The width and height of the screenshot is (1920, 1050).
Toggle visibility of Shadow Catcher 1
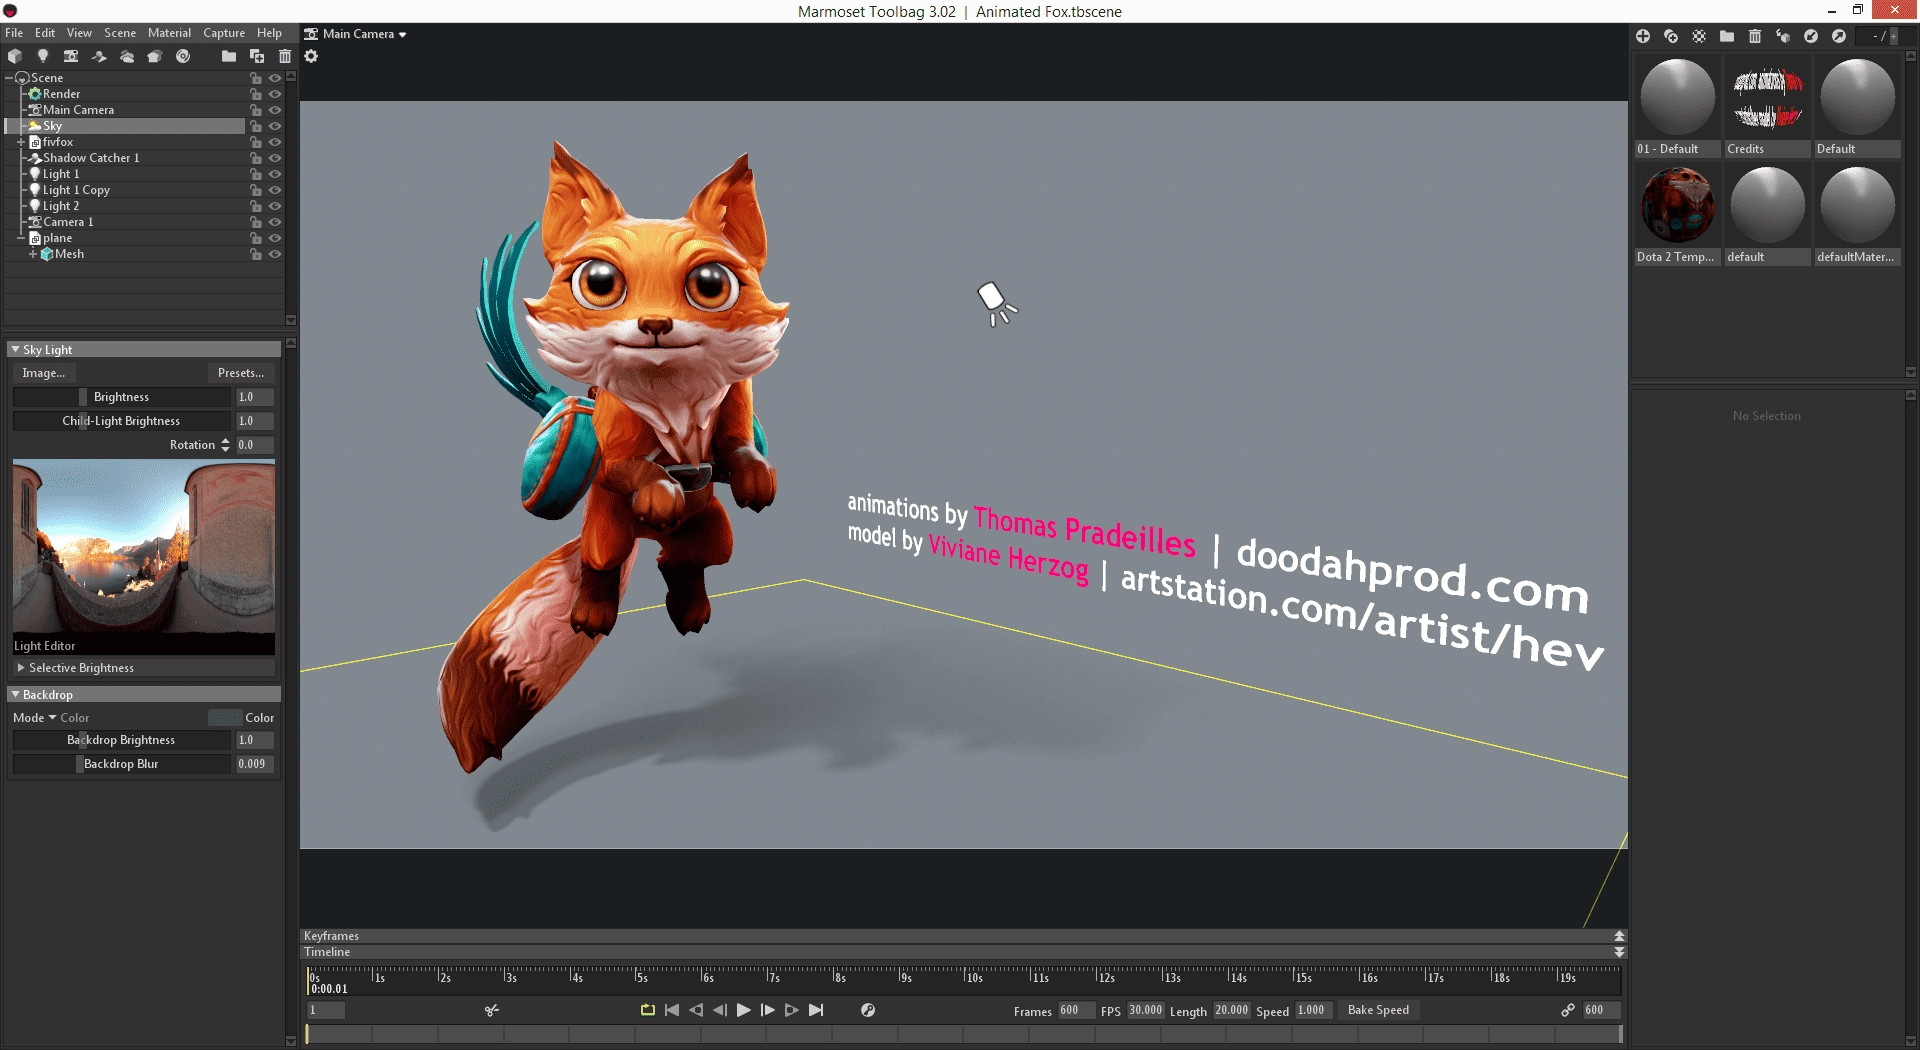[x=275, y=158]
